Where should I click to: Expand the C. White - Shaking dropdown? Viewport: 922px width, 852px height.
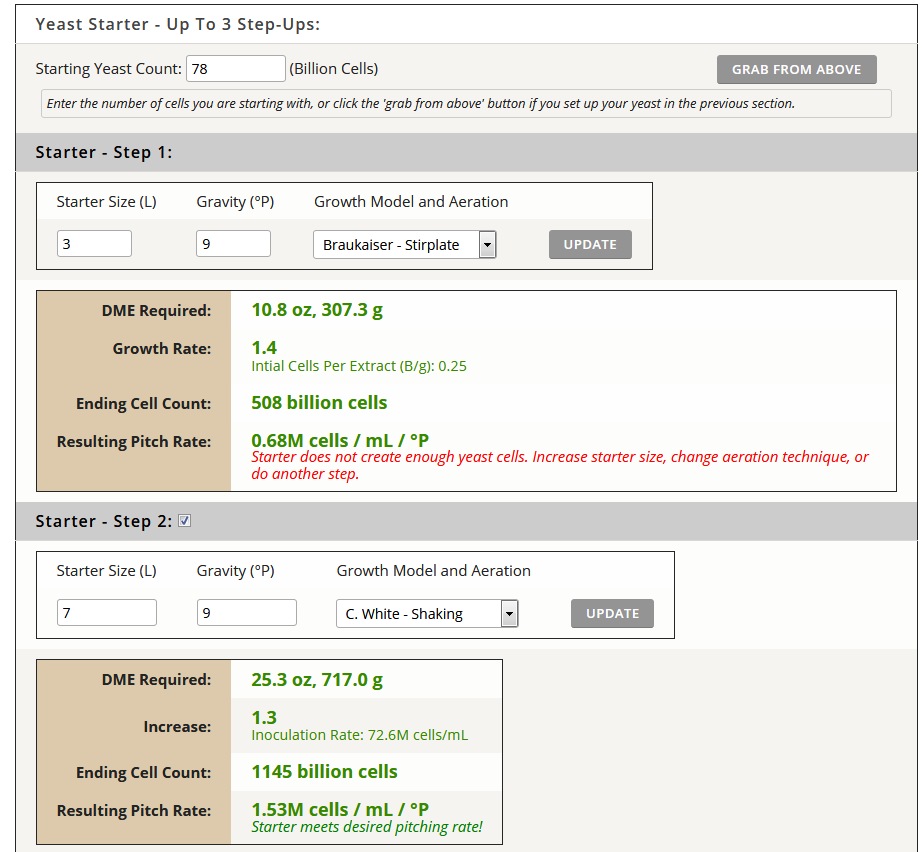coord(427,614)
